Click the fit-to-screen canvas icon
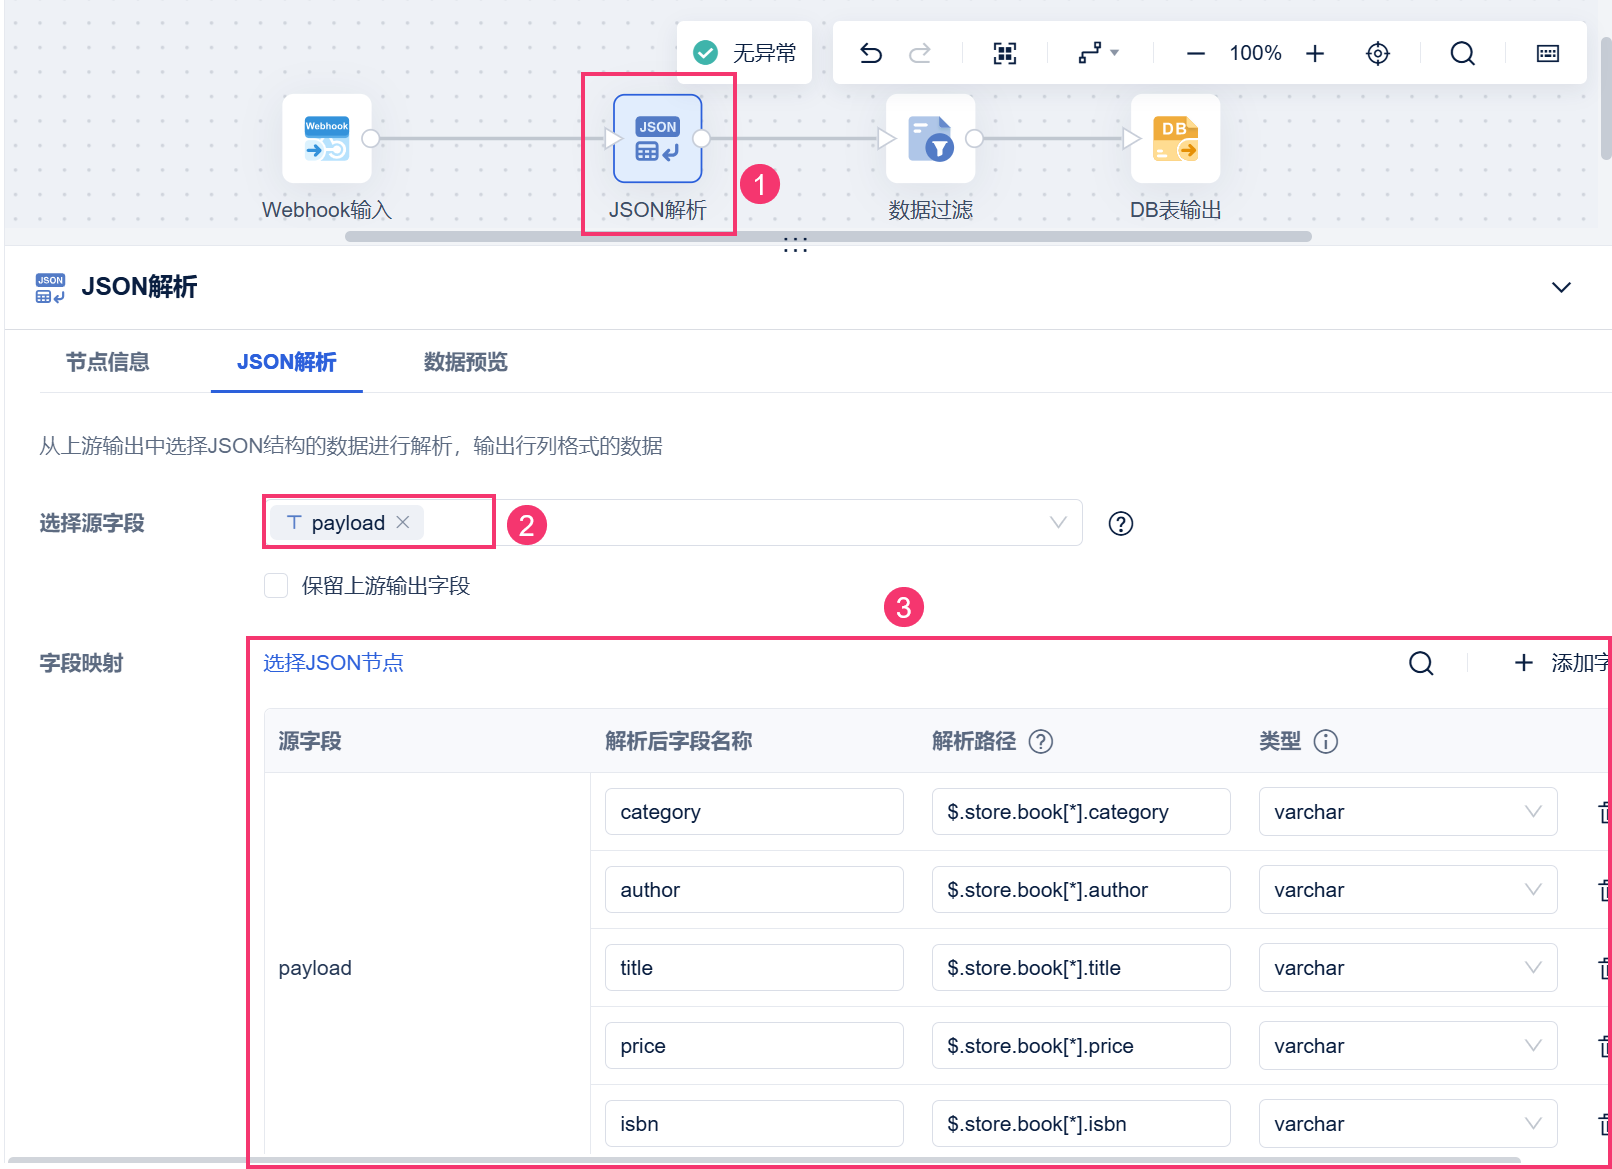 pos(1005,53)
